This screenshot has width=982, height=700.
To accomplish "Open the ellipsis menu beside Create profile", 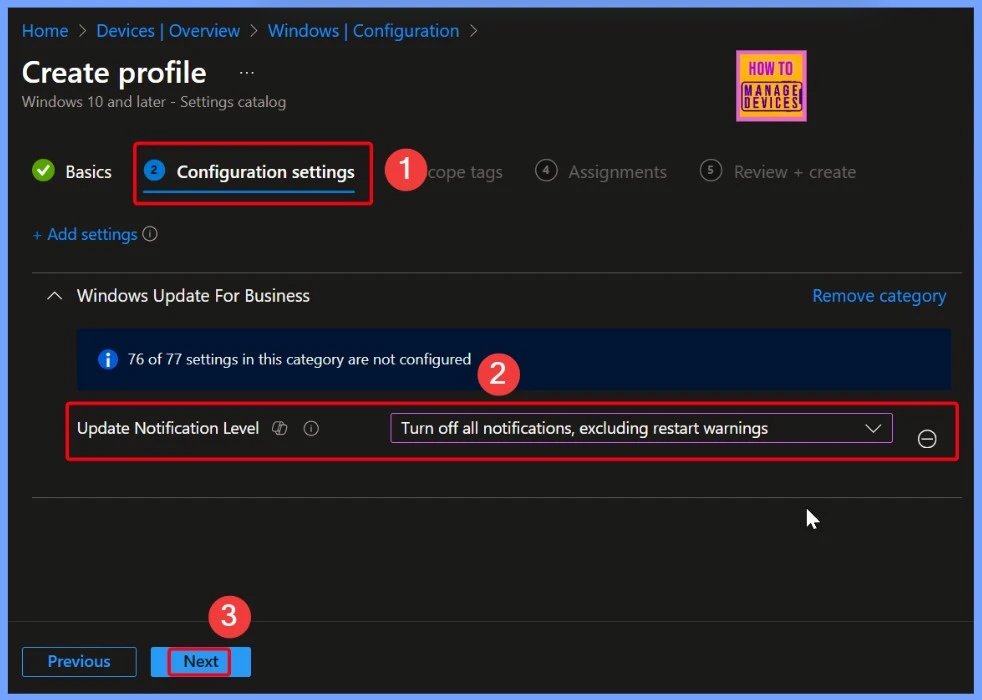I will click(247, 73).
